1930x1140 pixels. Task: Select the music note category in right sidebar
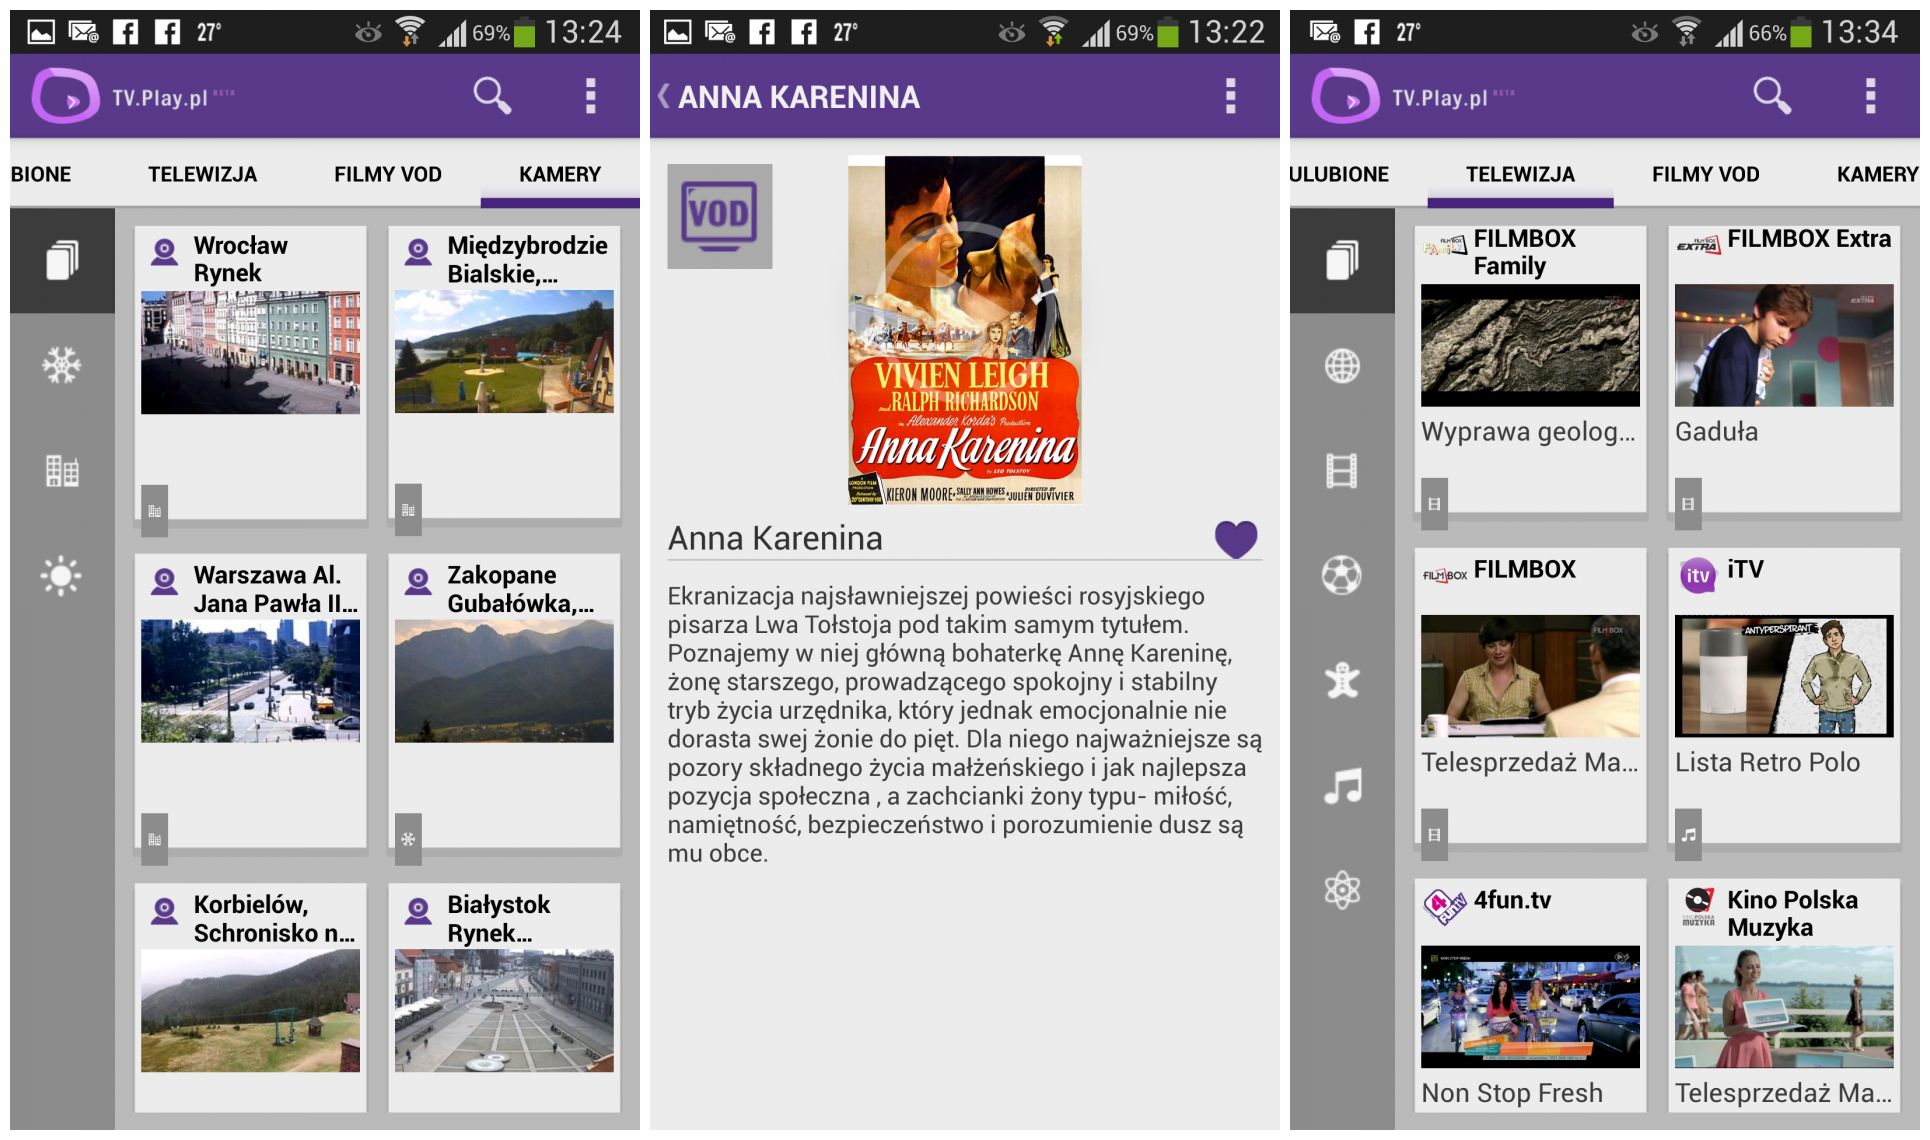pyautogui.click(x=1341, y=786)
